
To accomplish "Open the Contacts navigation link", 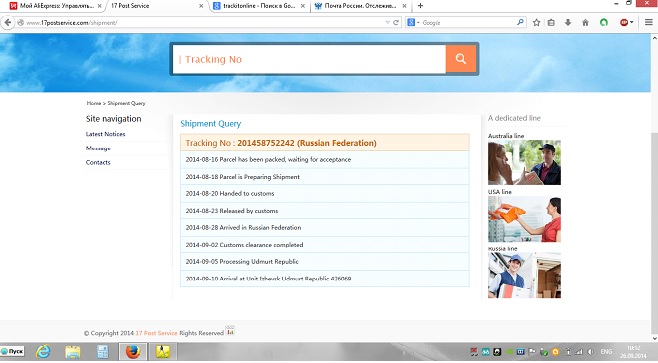I will (98, 162).
